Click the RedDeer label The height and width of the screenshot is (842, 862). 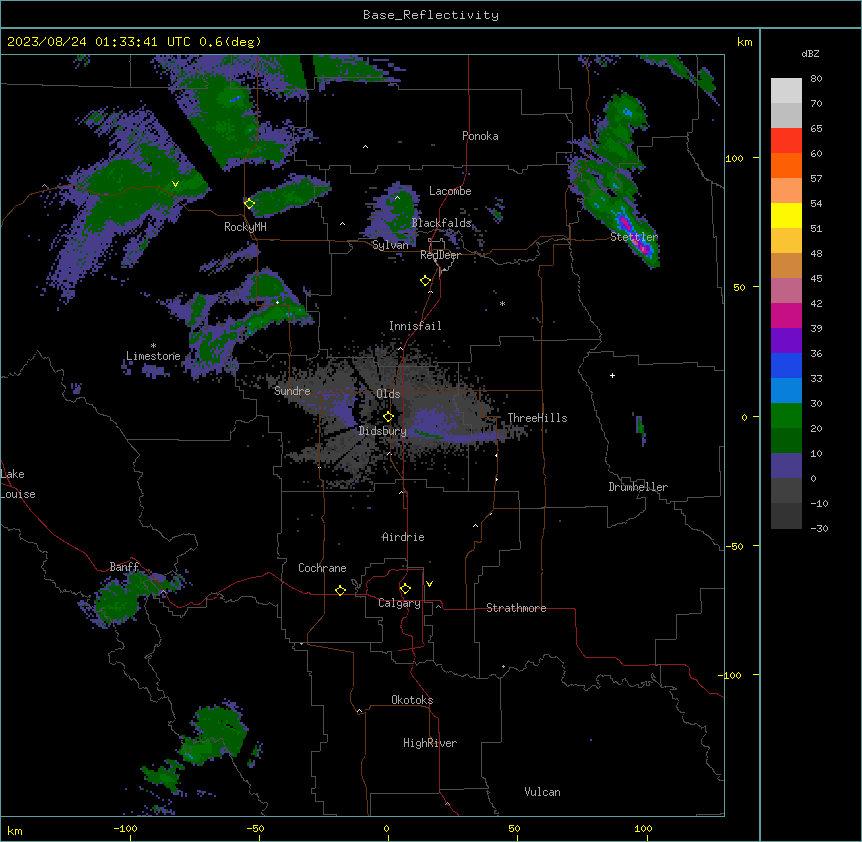pos(440,255)
